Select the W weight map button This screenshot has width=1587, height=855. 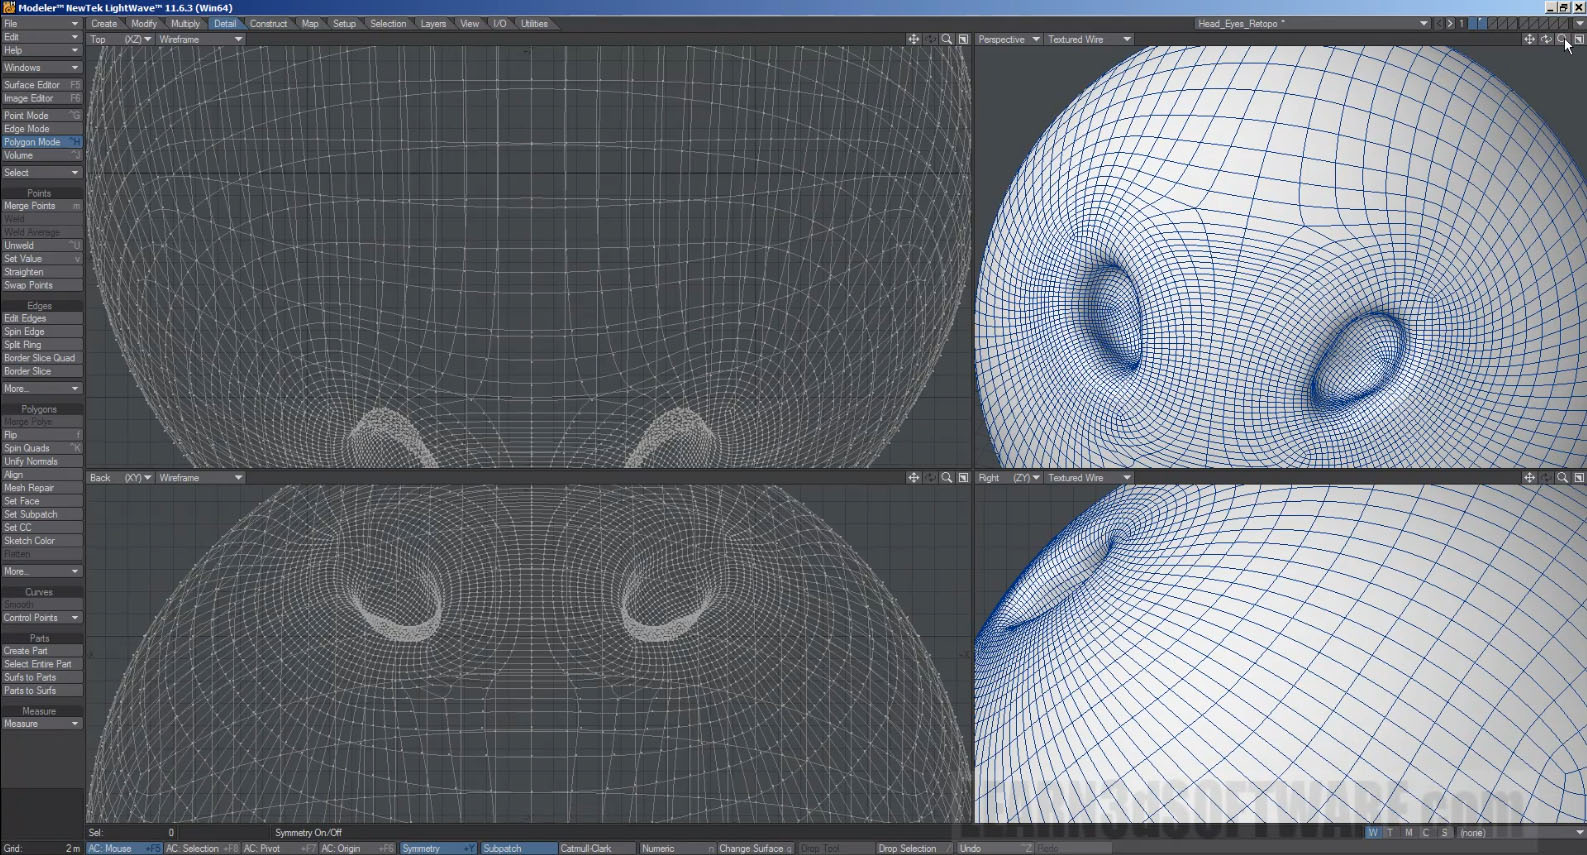(x=1373, y=833)
